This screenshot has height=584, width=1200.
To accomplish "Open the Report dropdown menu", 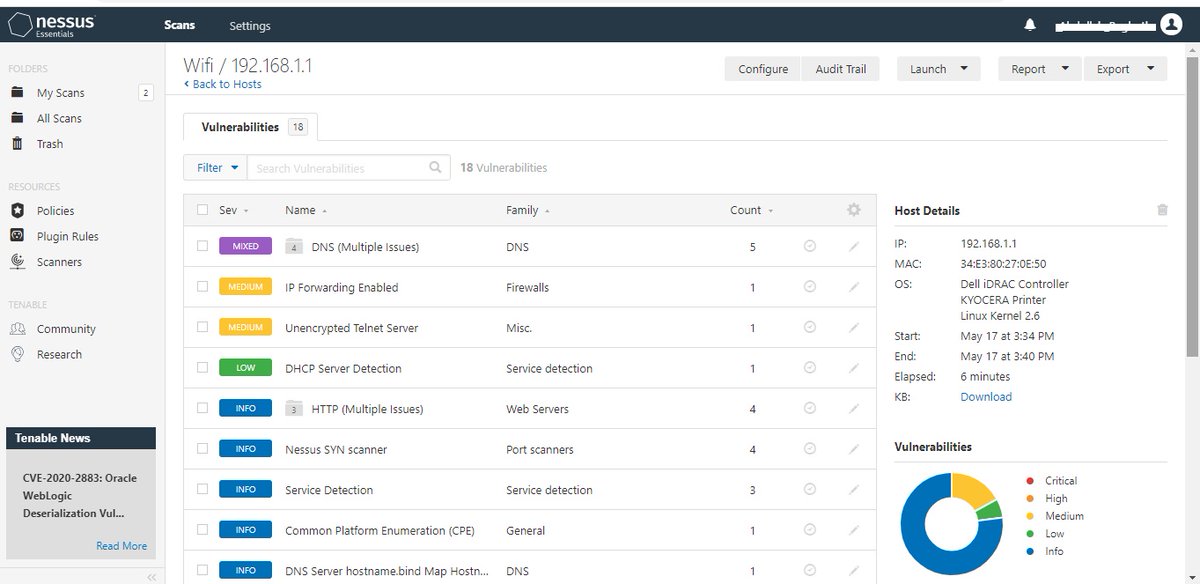I will coord(1039,69).
